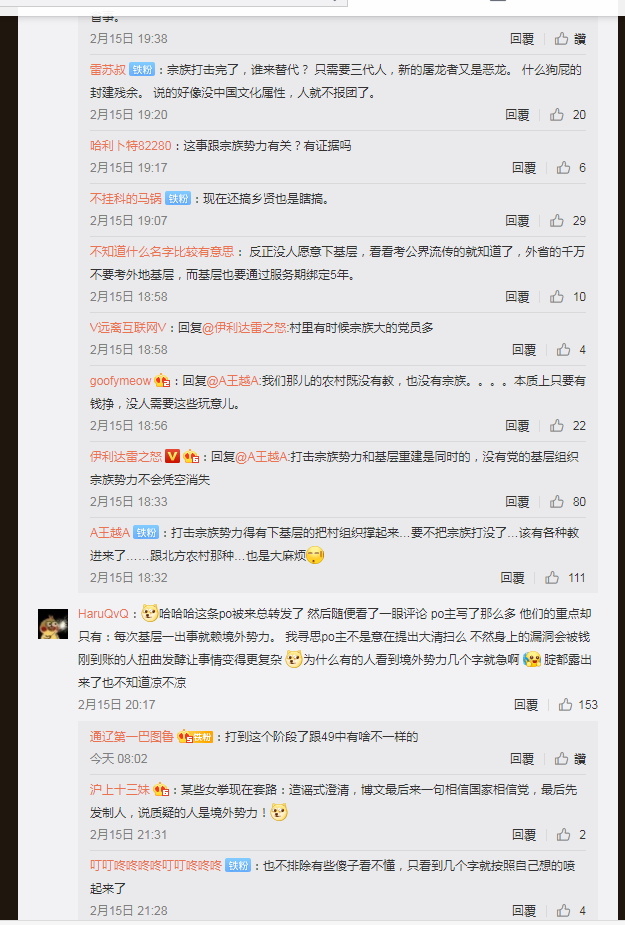
Task: Open 不知道什么名字比较有意思 user profile
Action: (x=162, y=252)
